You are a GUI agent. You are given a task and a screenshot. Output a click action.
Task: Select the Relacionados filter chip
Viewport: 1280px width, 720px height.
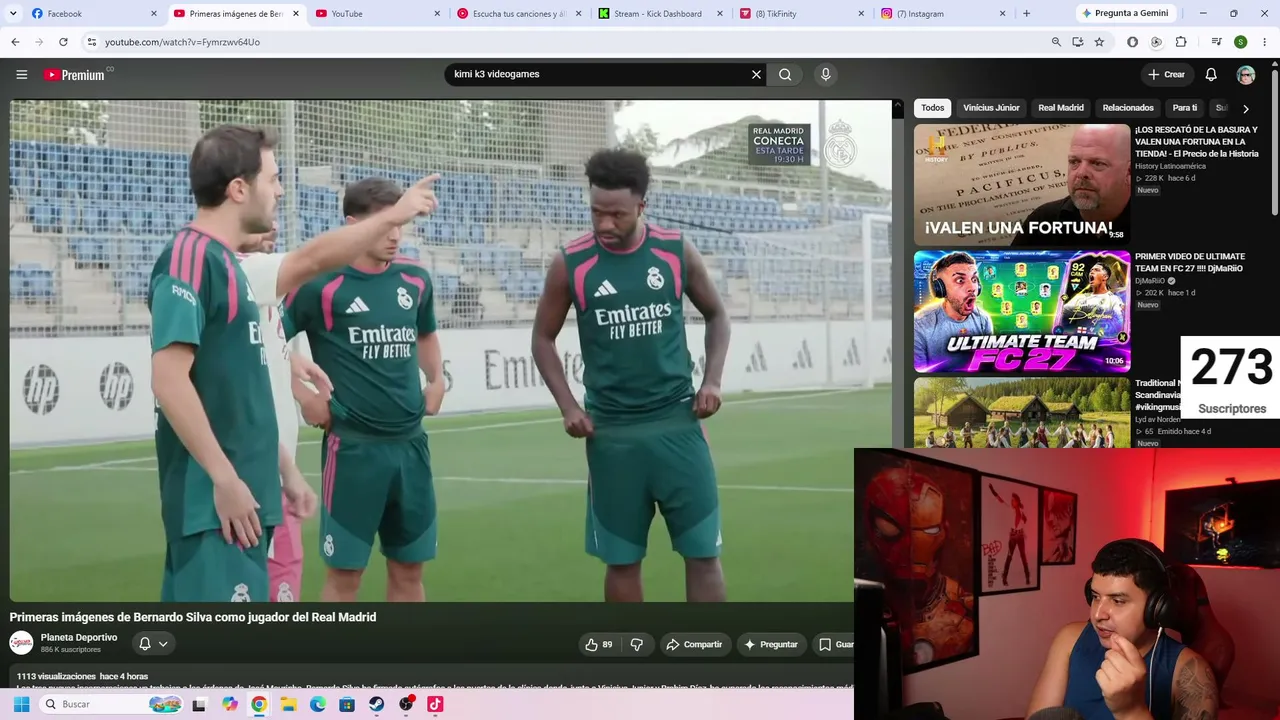1128,108
